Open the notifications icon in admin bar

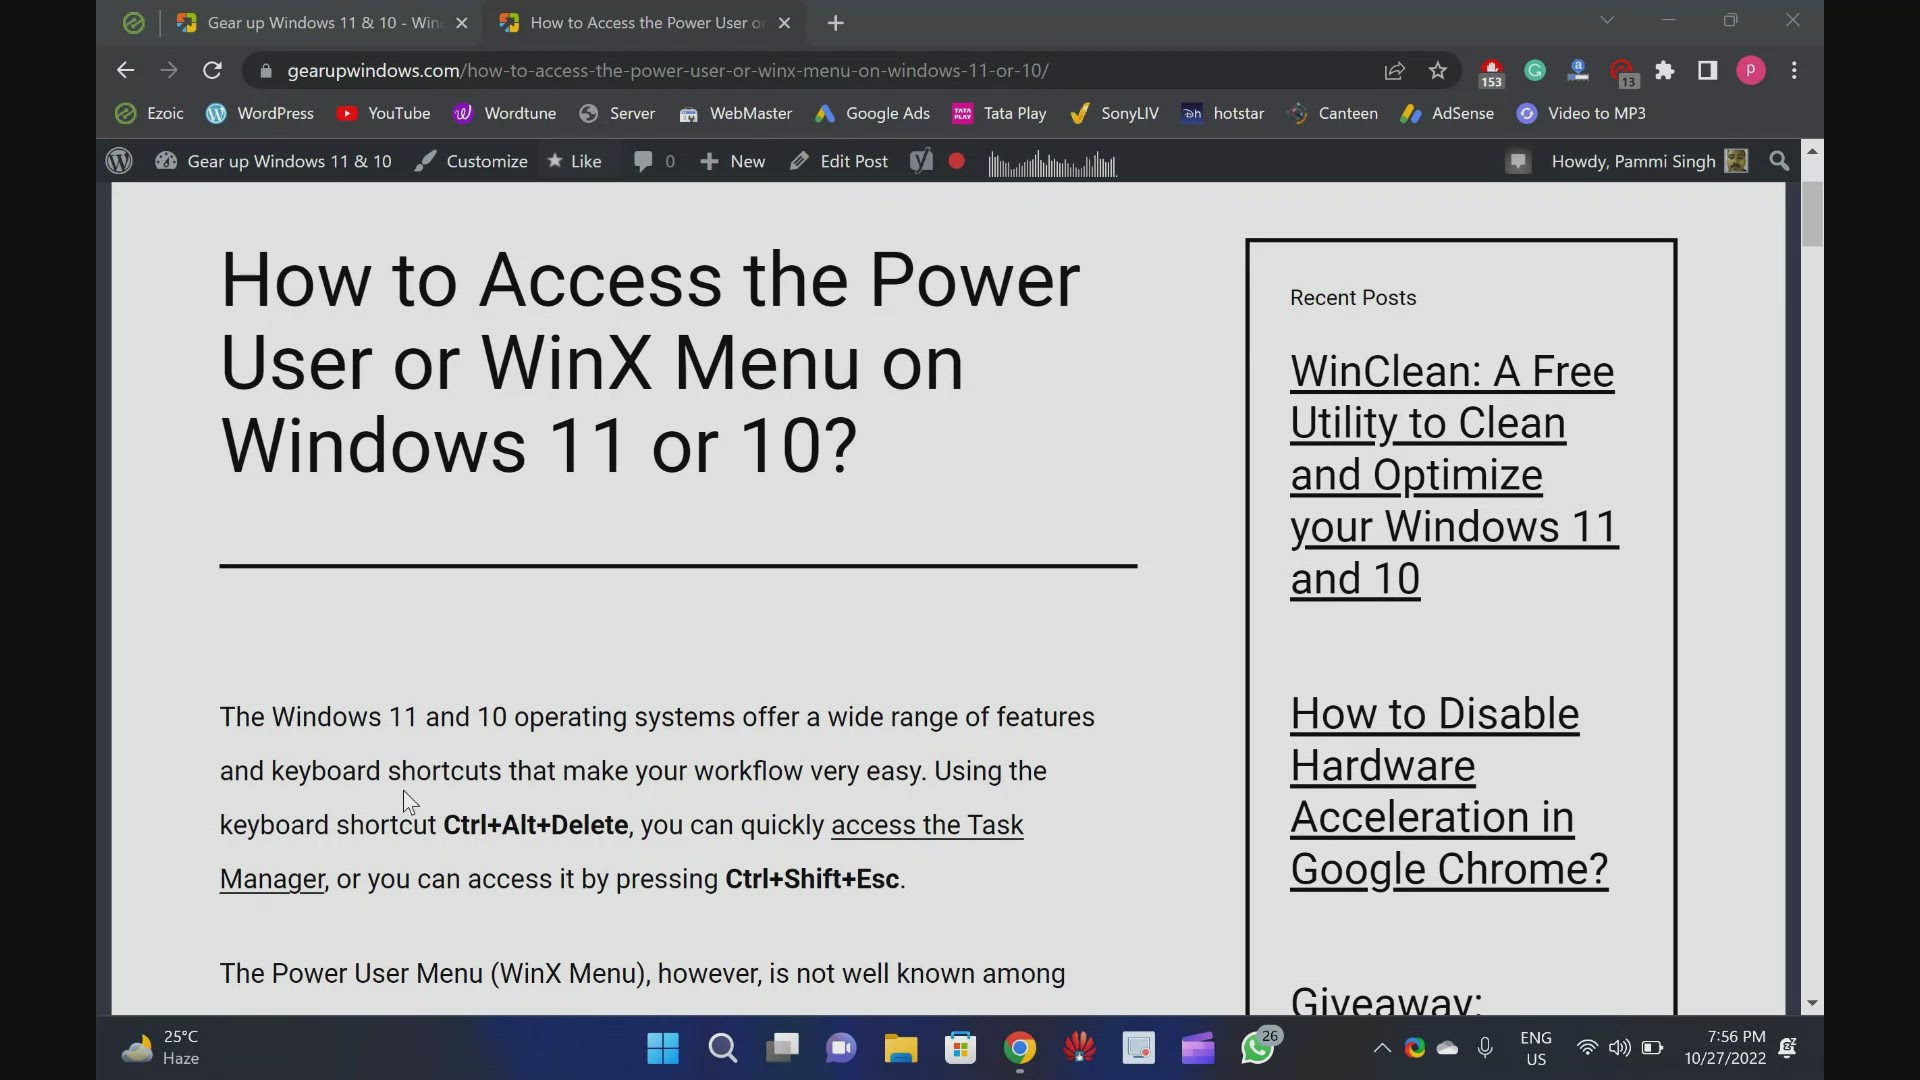coord(1518,161)
